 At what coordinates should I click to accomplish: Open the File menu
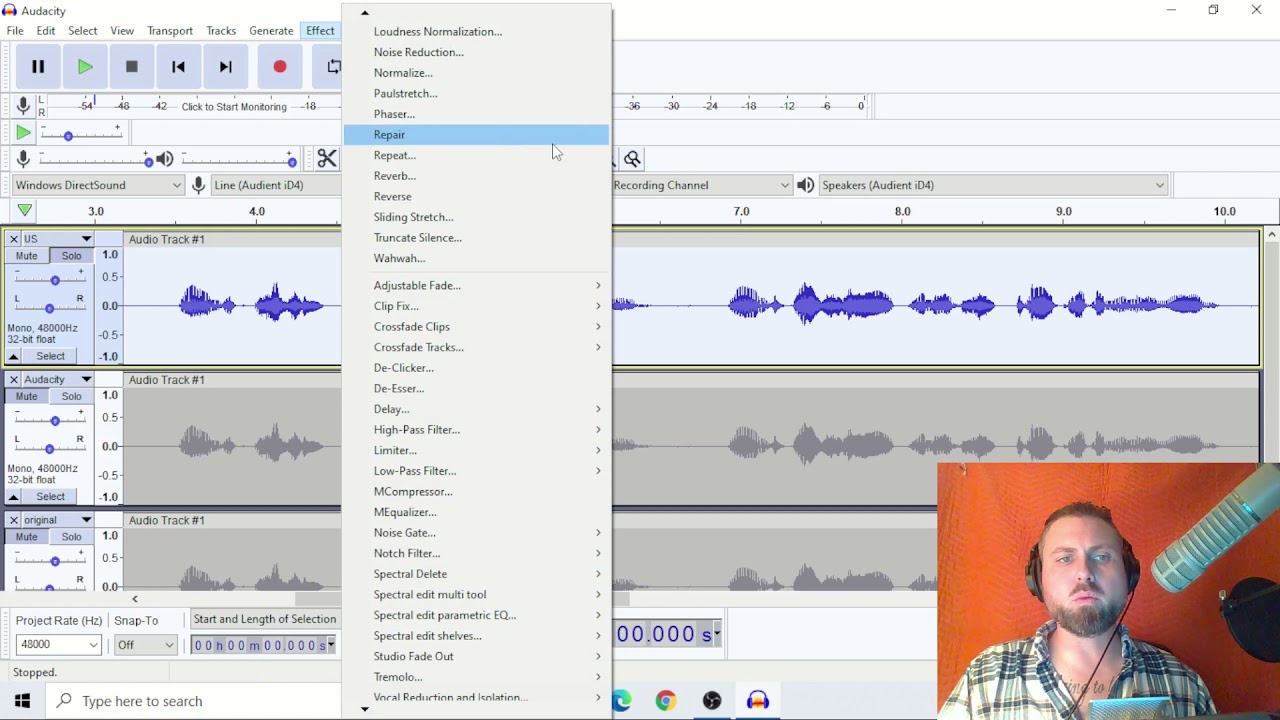[15, 31]
